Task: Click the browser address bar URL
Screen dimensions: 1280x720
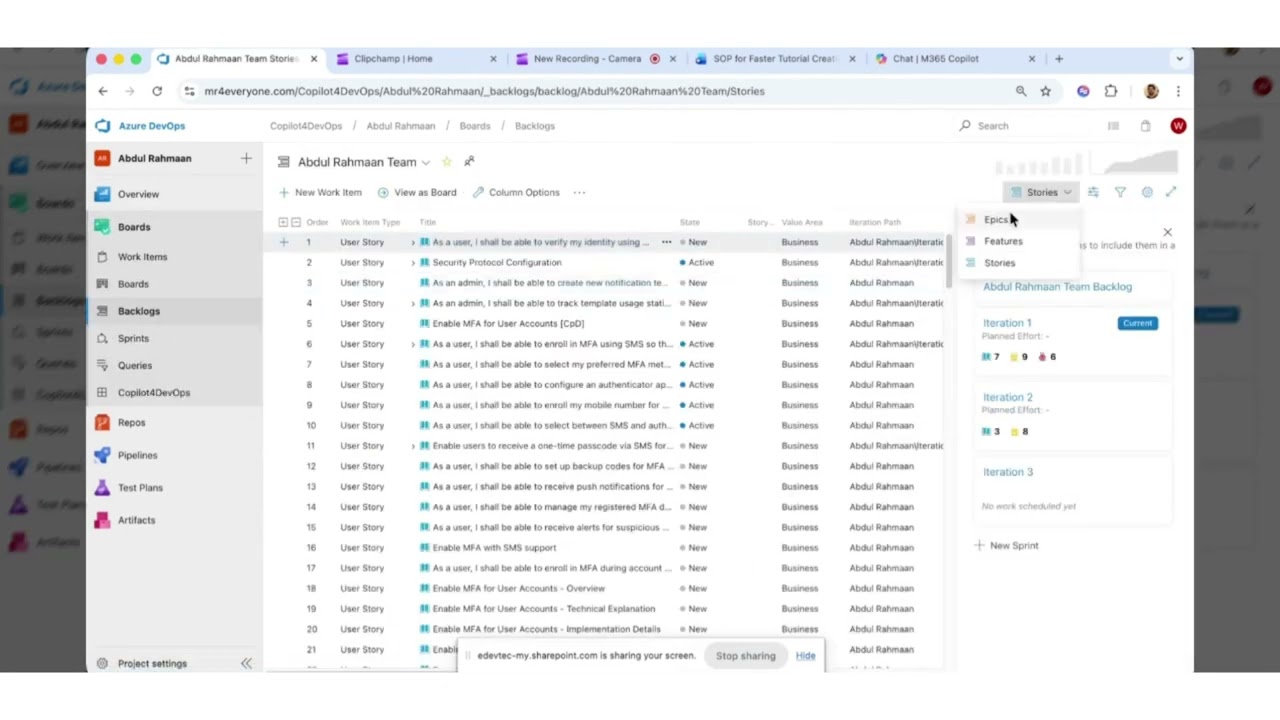Action: tap(484, 91)
